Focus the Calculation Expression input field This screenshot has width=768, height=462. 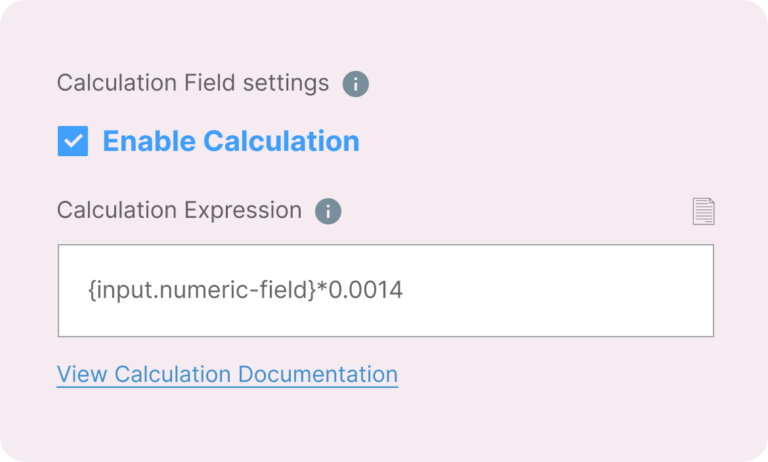pos(385,291)
